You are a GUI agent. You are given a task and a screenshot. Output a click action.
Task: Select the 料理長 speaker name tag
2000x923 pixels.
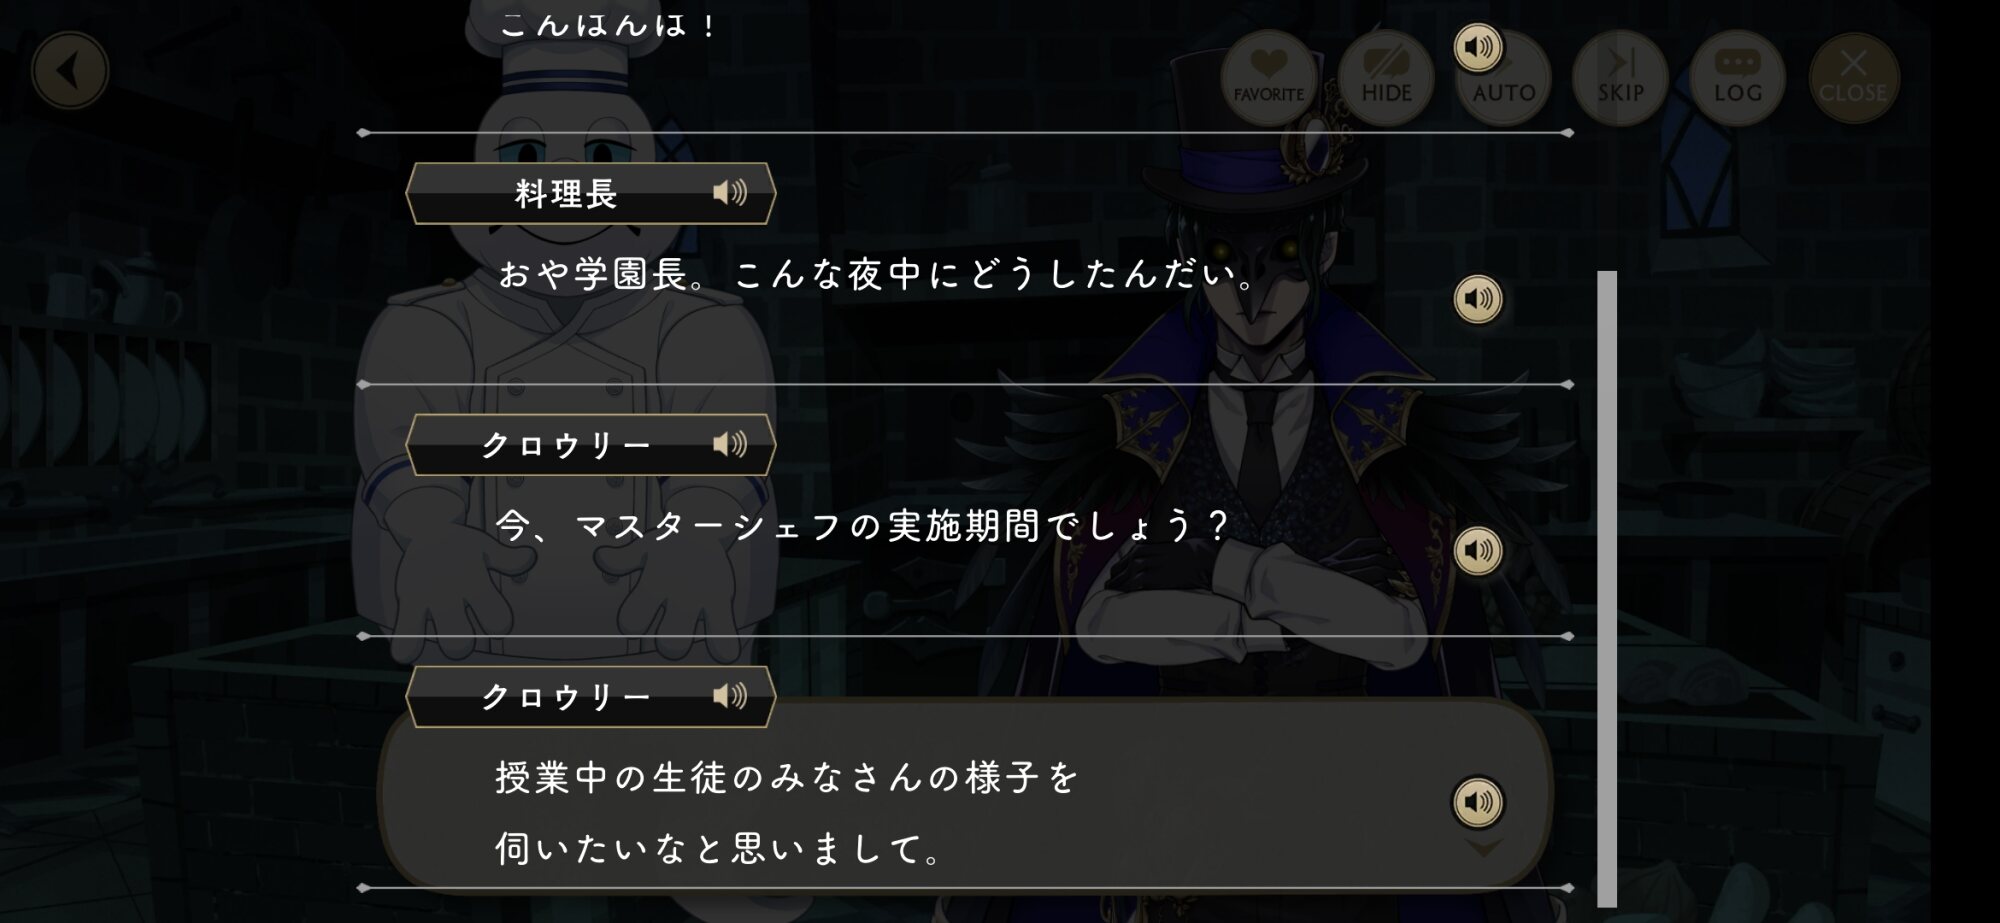click(591, 193)
